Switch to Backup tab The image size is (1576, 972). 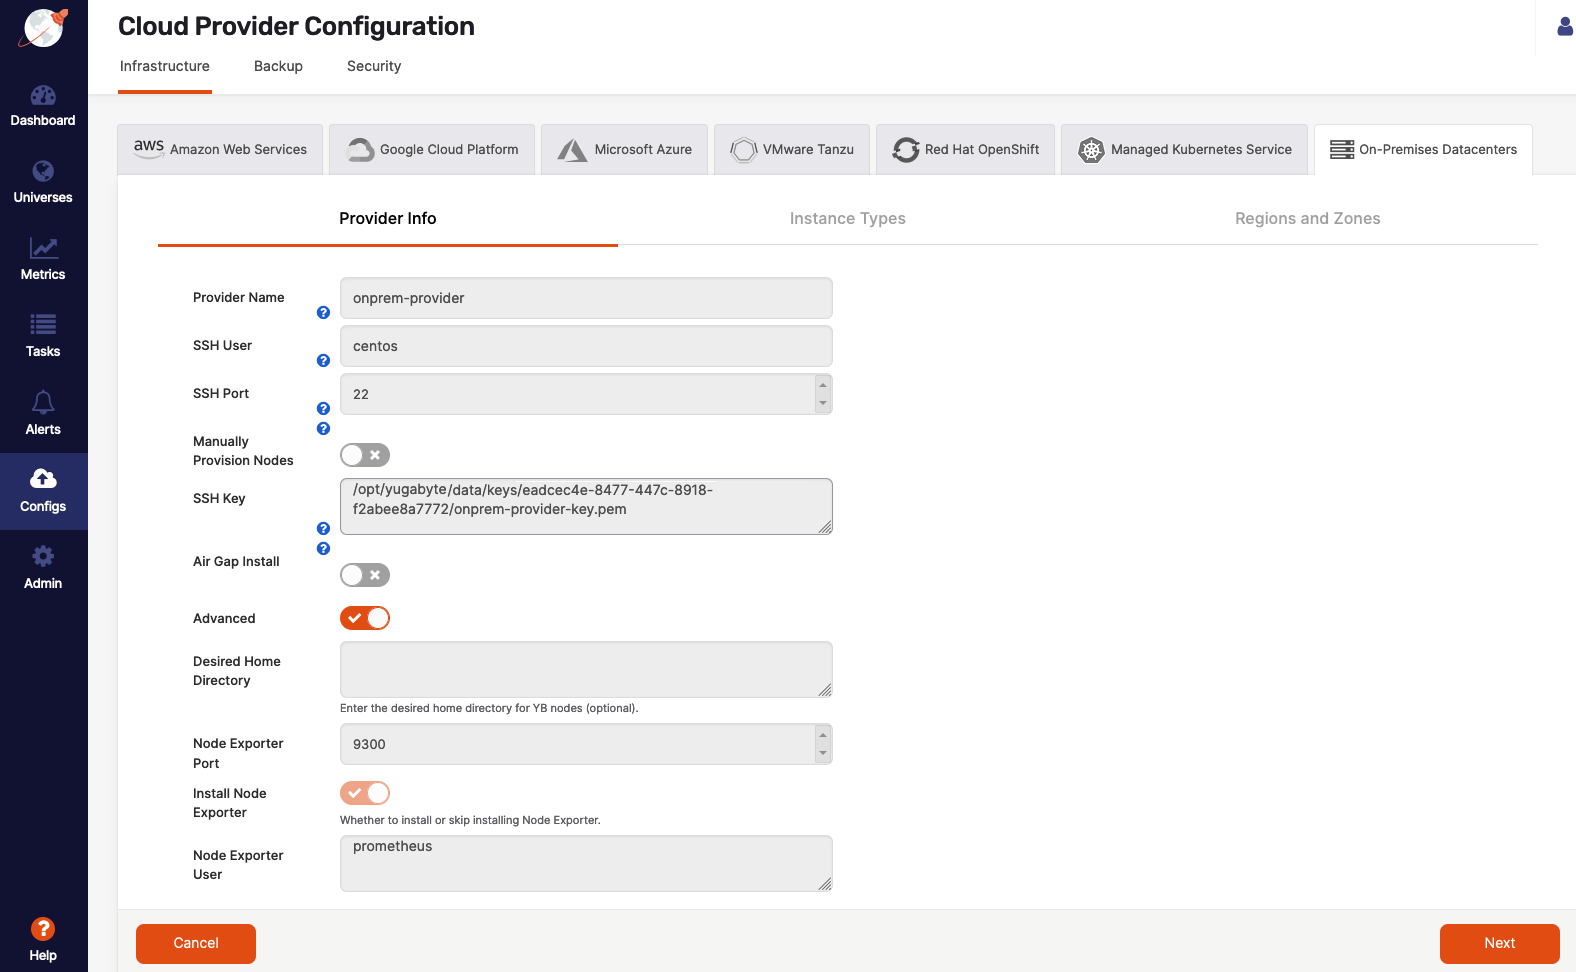[278, 67]
